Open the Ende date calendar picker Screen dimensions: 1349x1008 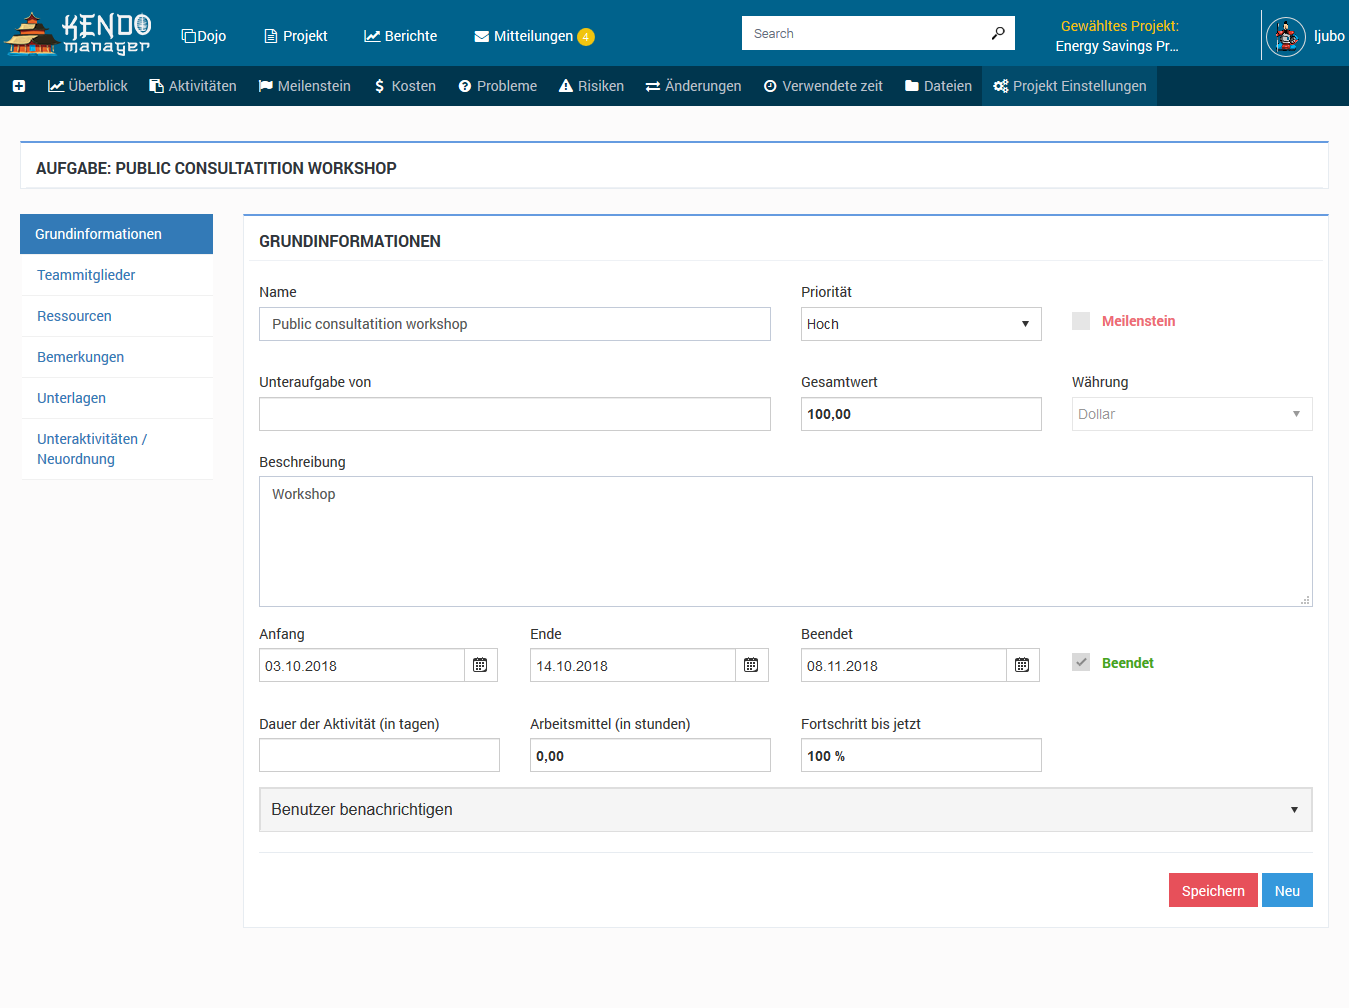point(751,665)
